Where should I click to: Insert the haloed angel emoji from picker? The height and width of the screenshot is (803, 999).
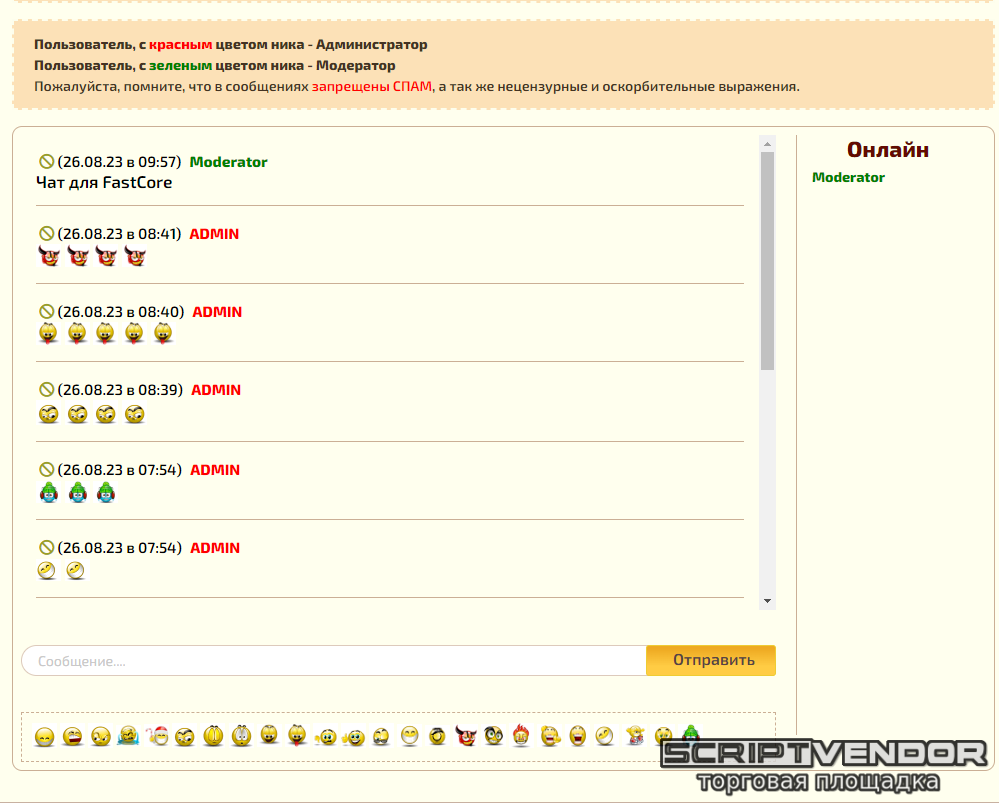[x=437, y=737]
